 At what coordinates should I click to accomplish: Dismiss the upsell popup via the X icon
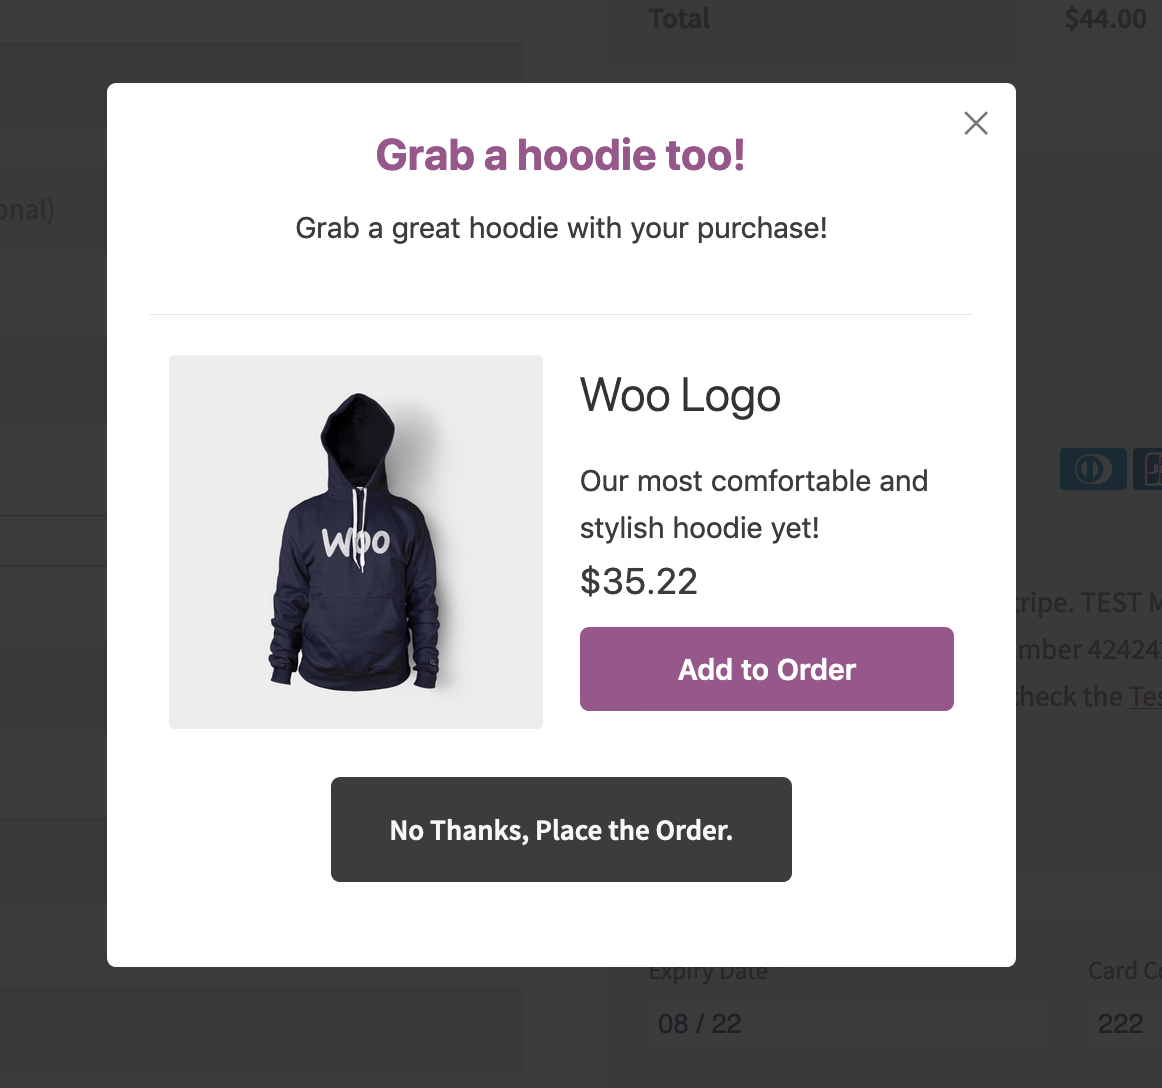[x=976, y=123]
